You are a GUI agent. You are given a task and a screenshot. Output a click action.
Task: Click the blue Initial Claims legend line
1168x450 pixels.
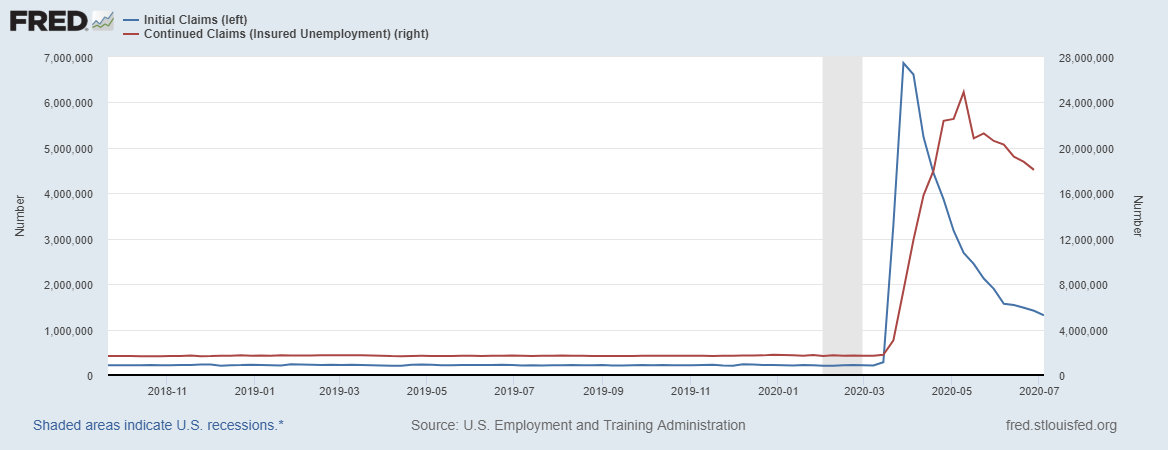pyautogui.click(x=129, y=20)
